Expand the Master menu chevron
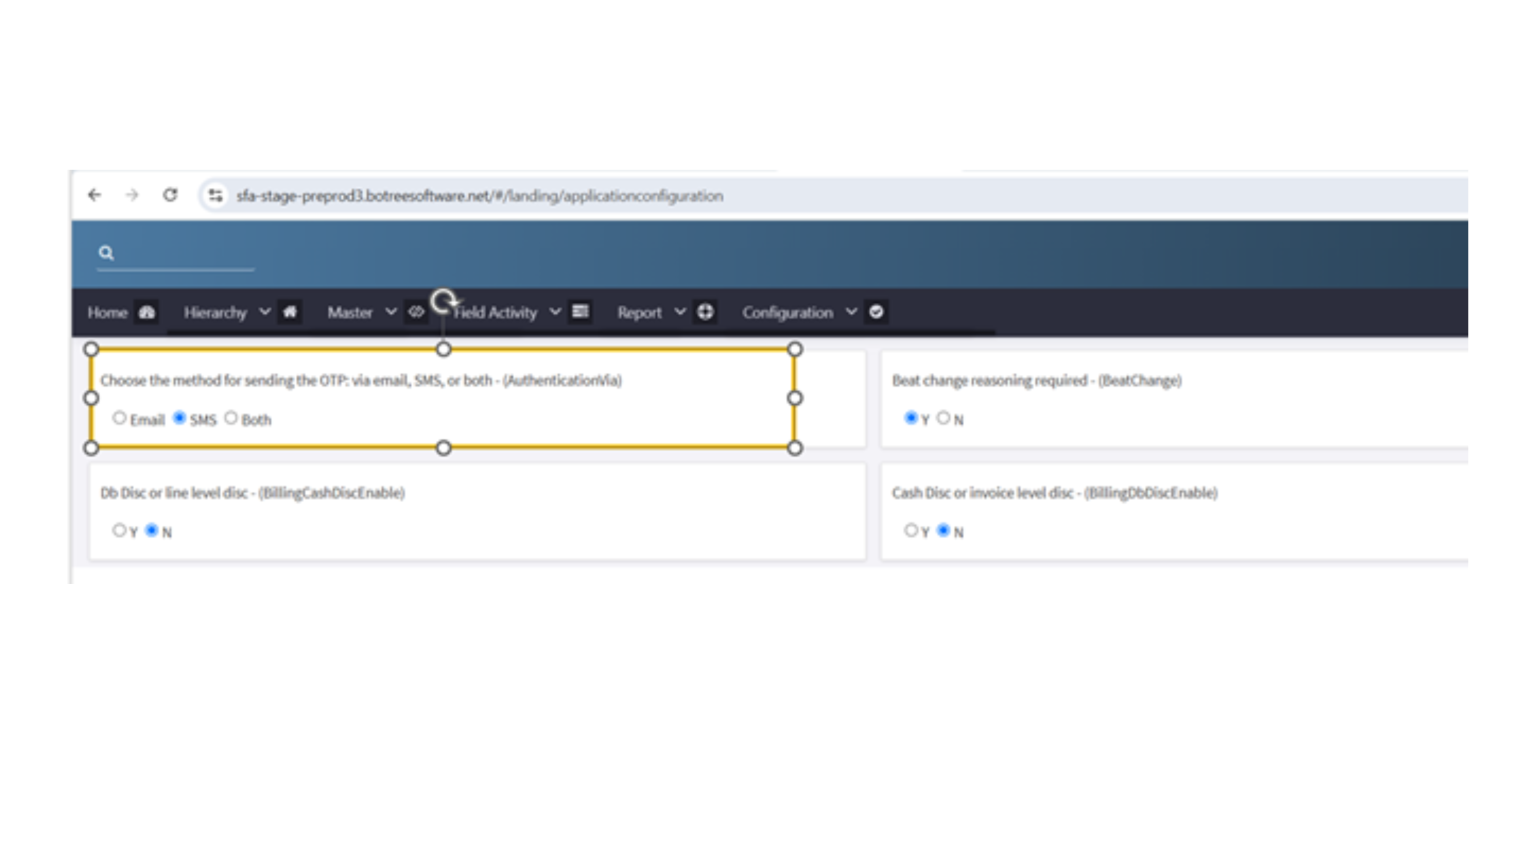1536x864 pixels. [x=390, y=312]
